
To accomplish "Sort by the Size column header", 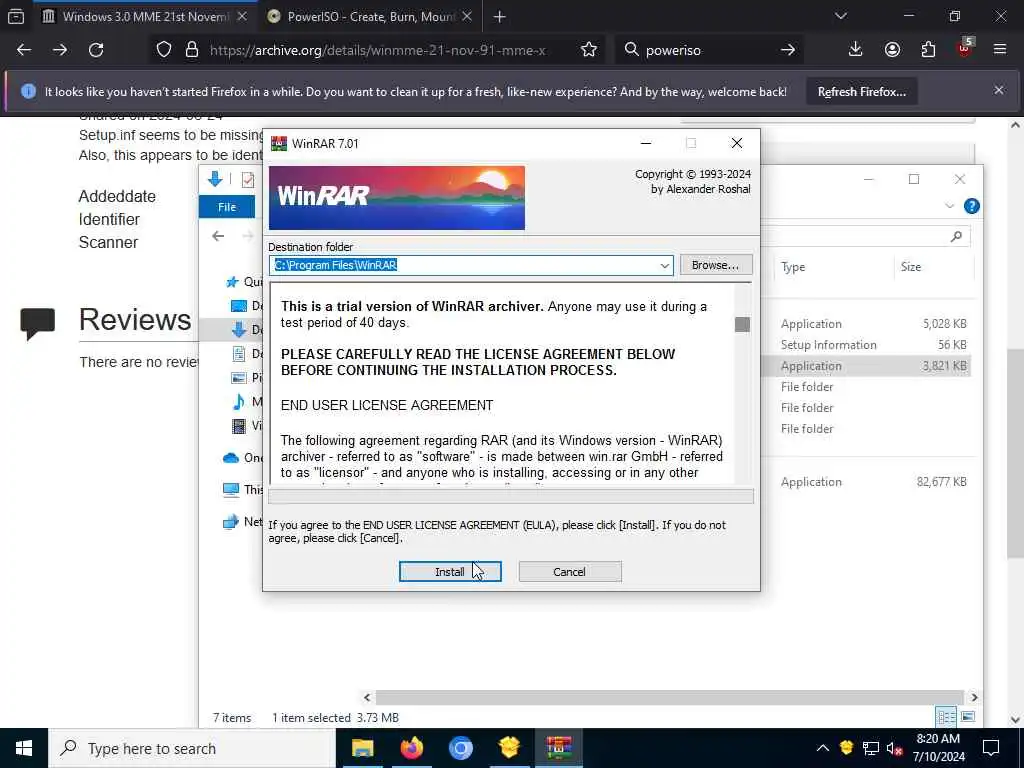I will [x=911, y=267].
